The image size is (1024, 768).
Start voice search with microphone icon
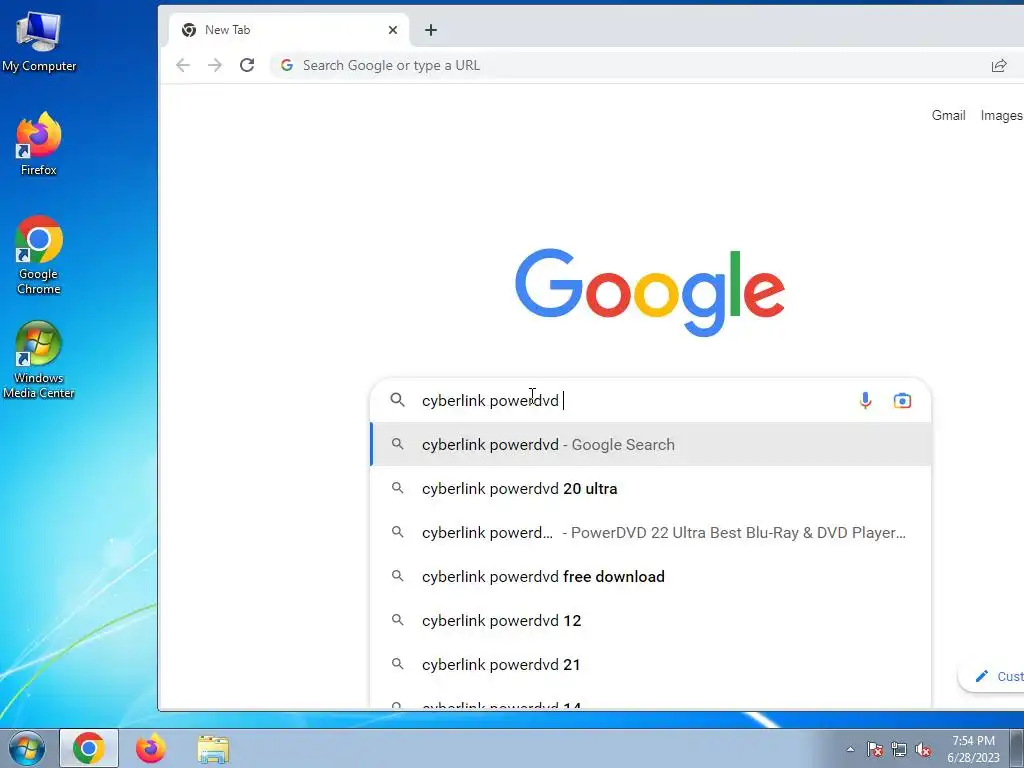click(865, 400)
